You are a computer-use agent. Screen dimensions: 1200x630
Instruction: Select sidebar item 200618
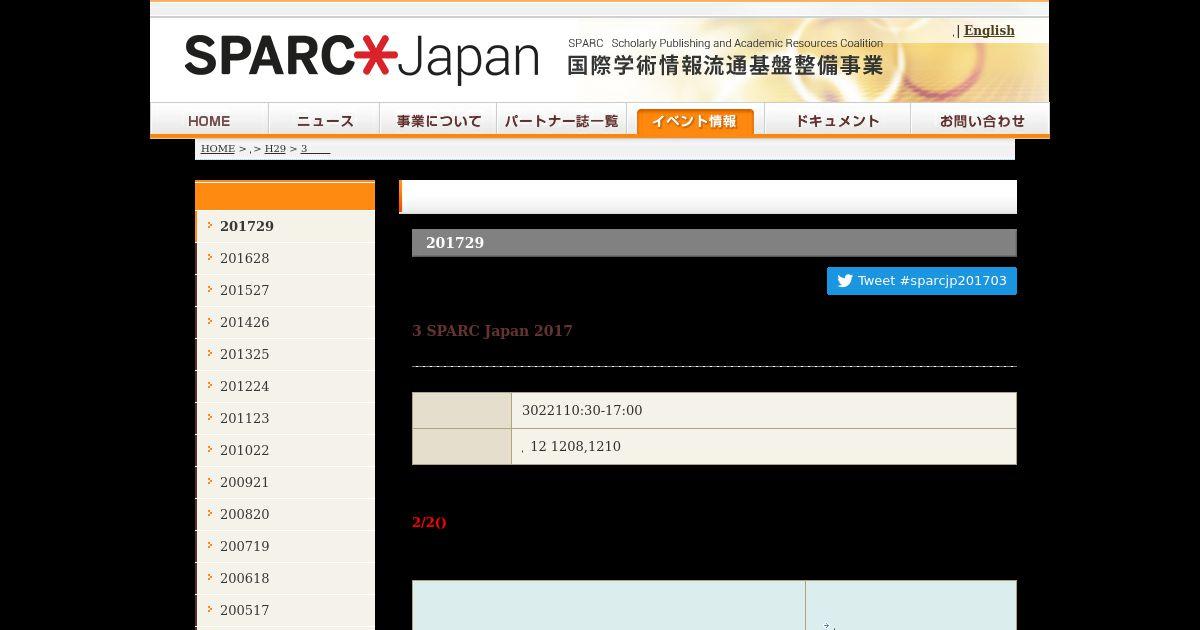(285, 578)
